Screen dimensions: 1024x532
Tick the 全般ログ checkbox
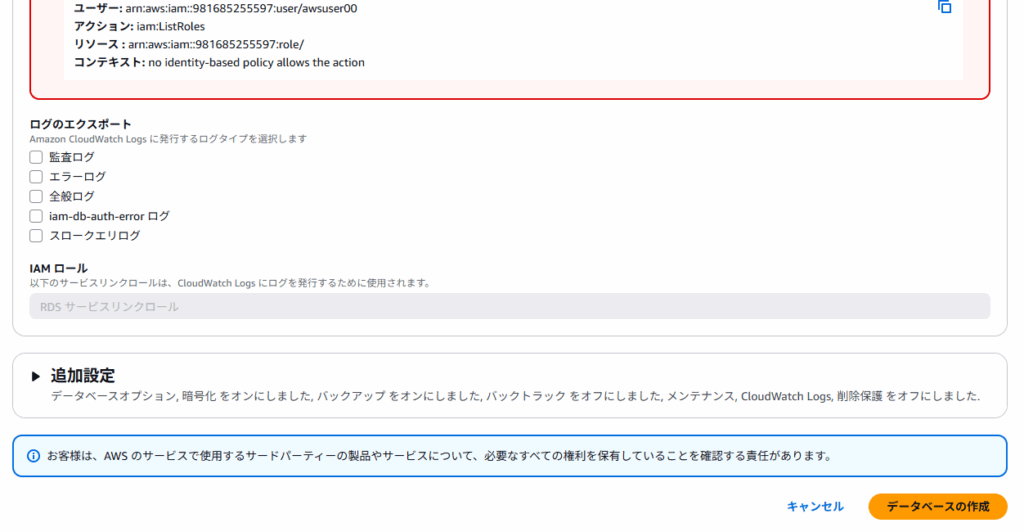point(36,196)
